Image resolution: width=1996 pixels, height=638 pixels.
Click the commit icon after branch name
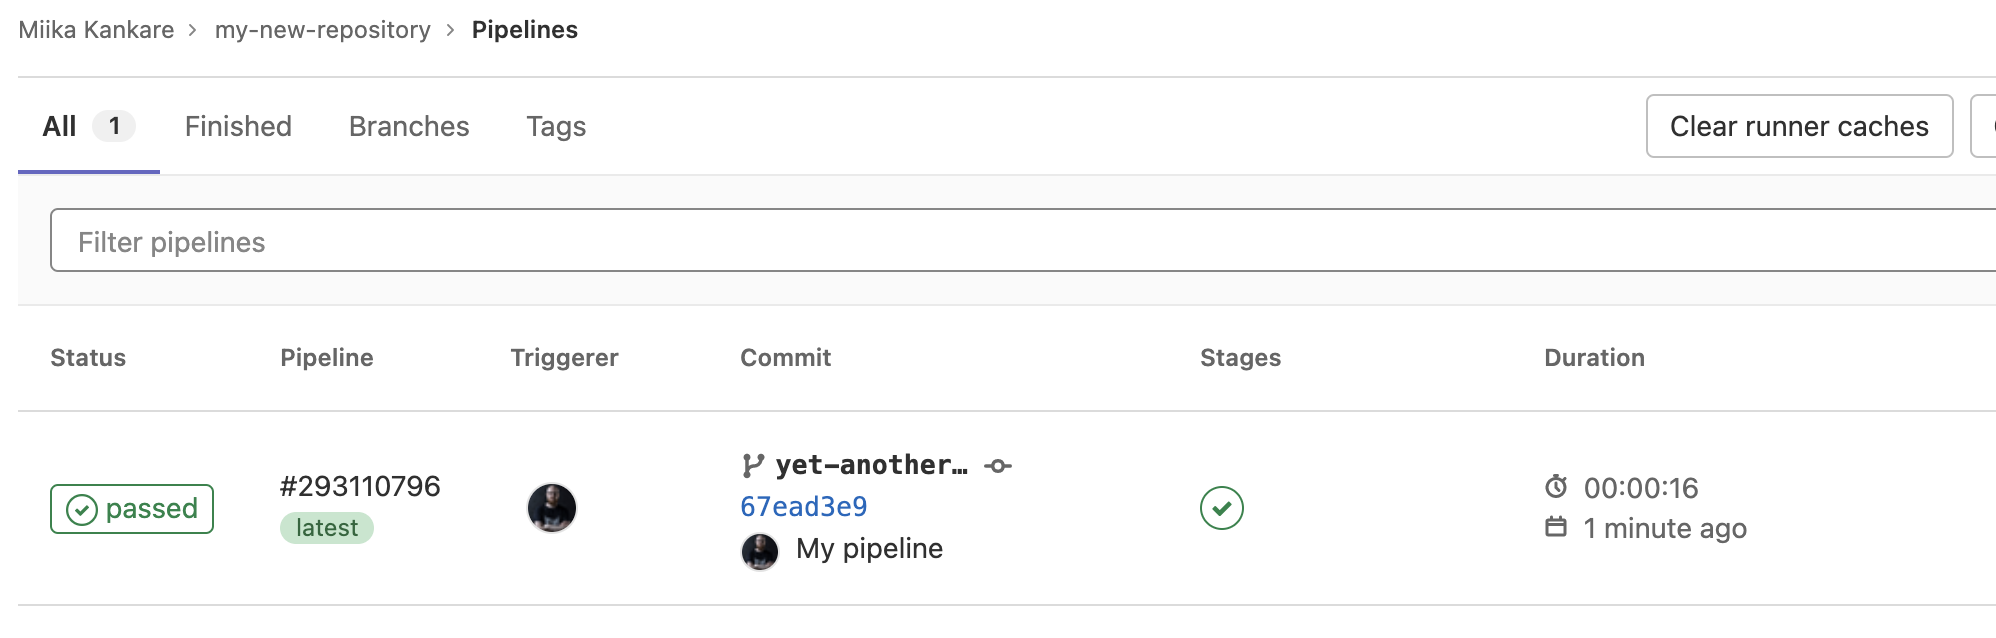[x=998, y=466]
